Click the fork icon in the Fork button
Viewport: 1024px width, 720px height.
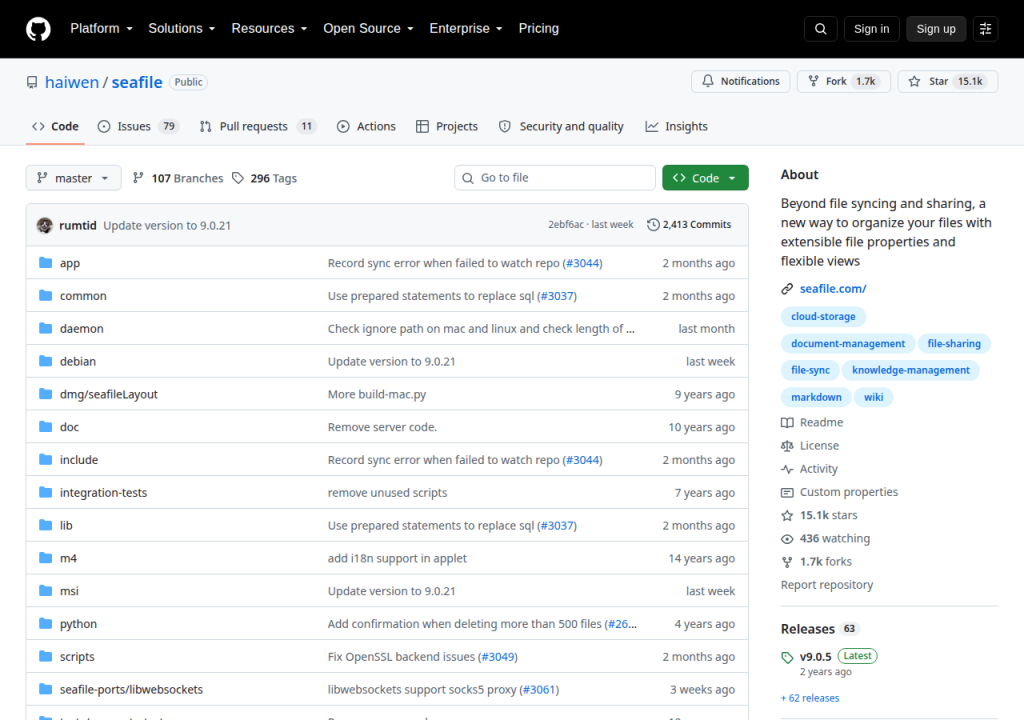[814, 81]
